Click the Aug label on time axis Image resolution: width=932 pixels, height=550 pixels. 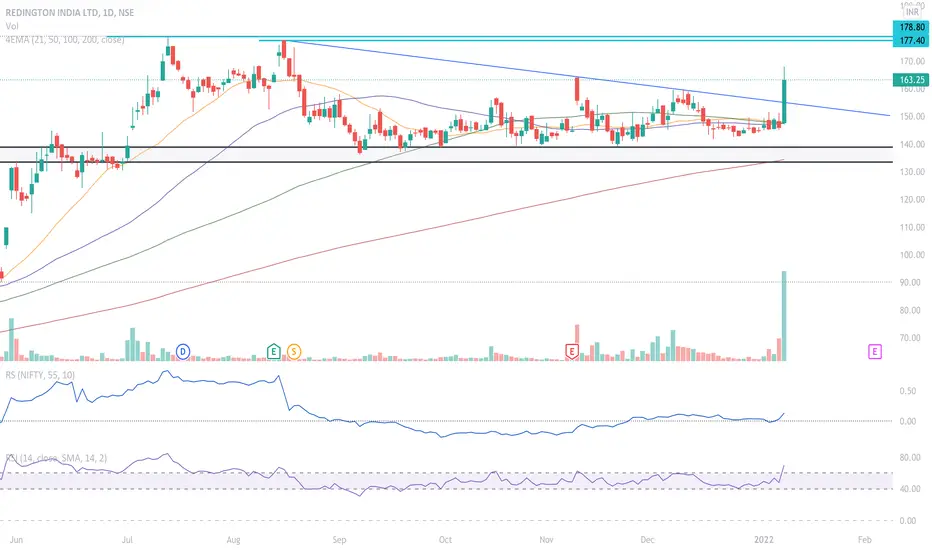pyautogui.click(x=233, y=540)
